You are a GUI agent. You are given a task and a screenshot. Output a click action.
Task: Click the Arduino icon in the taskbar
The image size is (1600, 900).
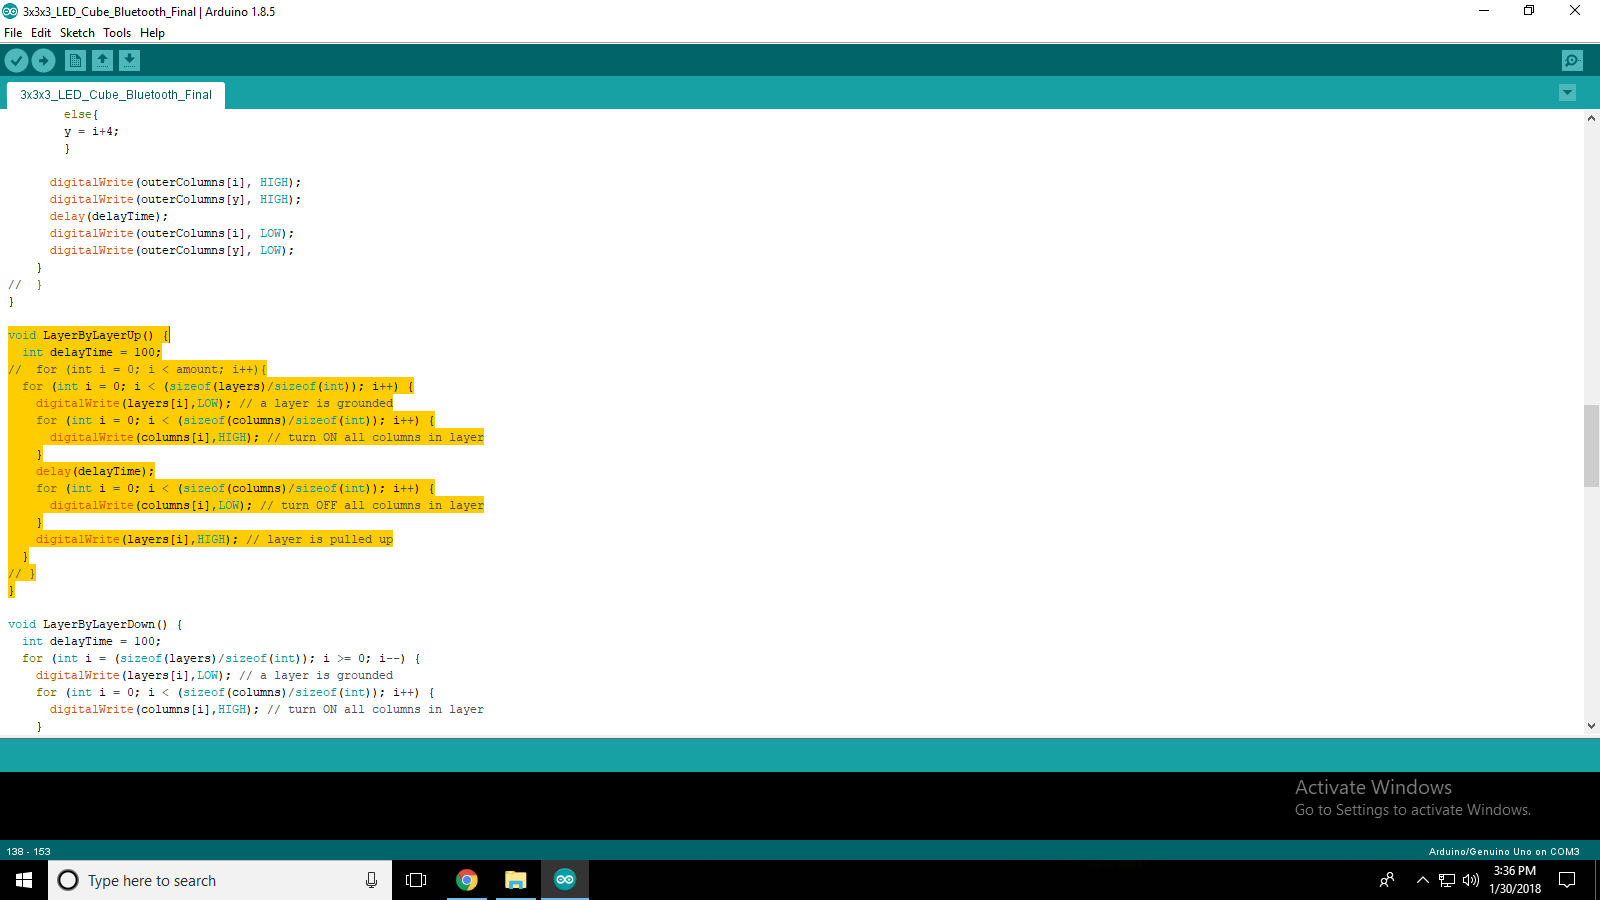565,880
